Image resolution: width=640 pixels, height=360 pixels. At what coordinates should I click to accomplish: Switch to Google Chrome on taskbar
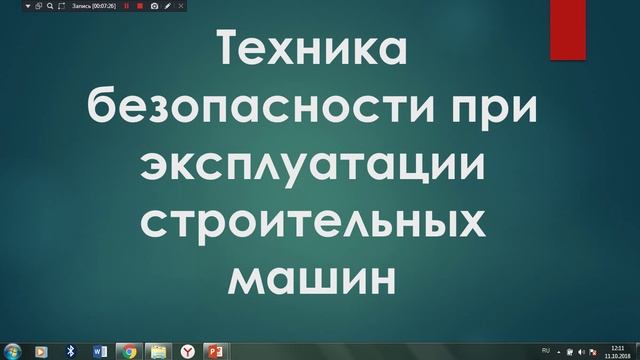[x=129, y=351]
